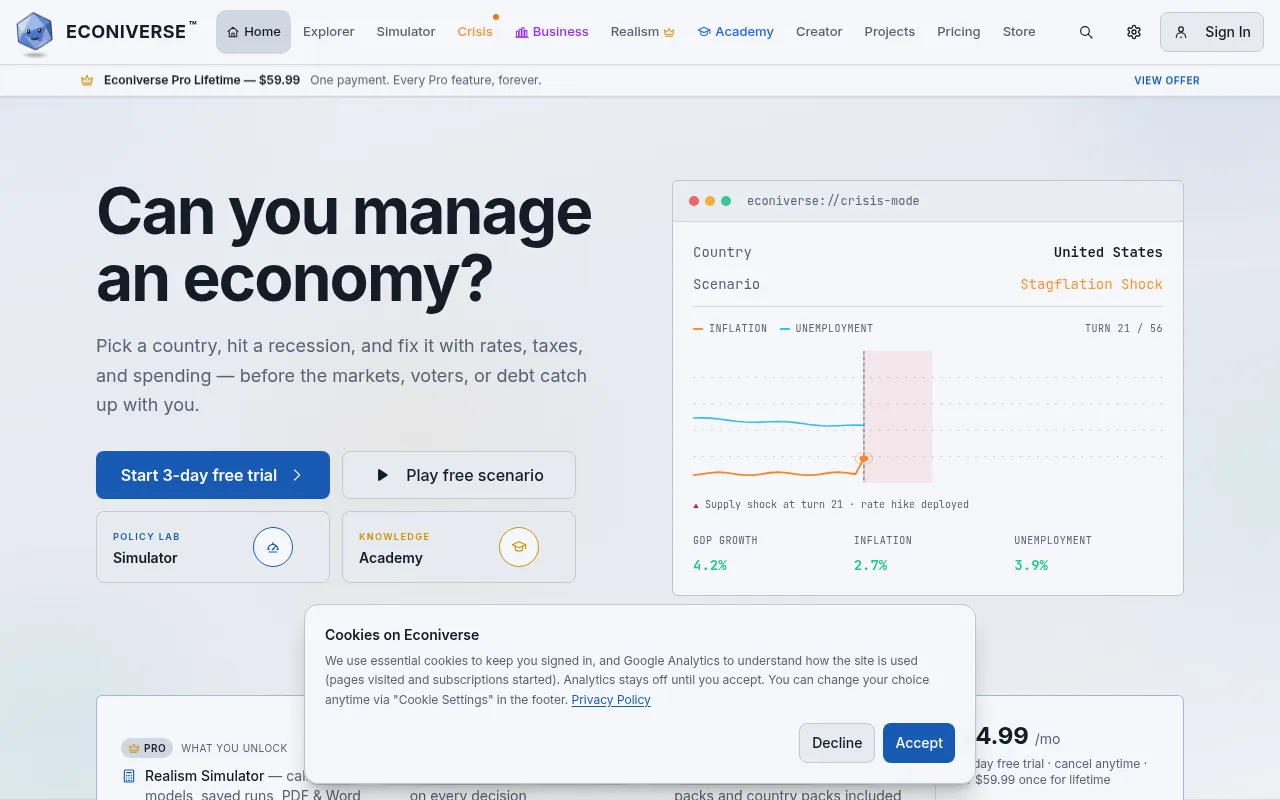Click the Simulator gauge circle icon
Screen dimensions: 1280x800
coord(273,547)
